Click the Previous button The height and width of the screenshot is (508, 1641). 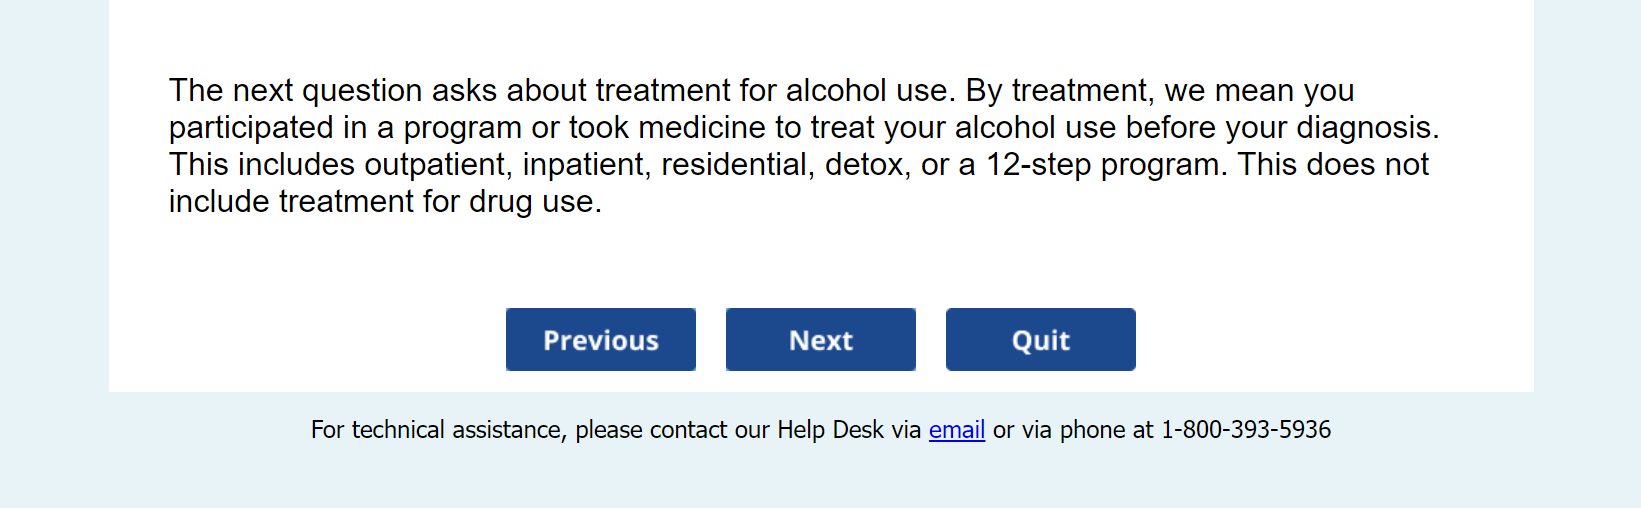point(600,340)
